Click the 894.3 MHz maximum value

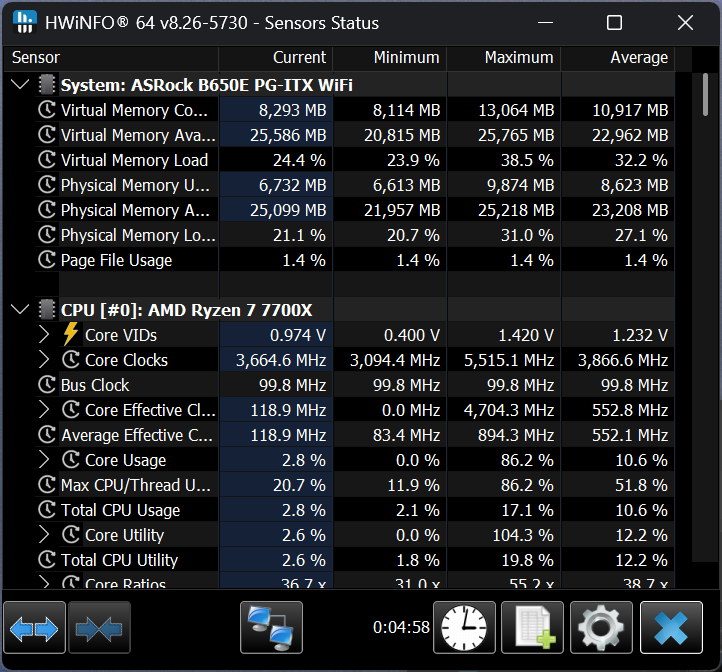pos(516,435)
